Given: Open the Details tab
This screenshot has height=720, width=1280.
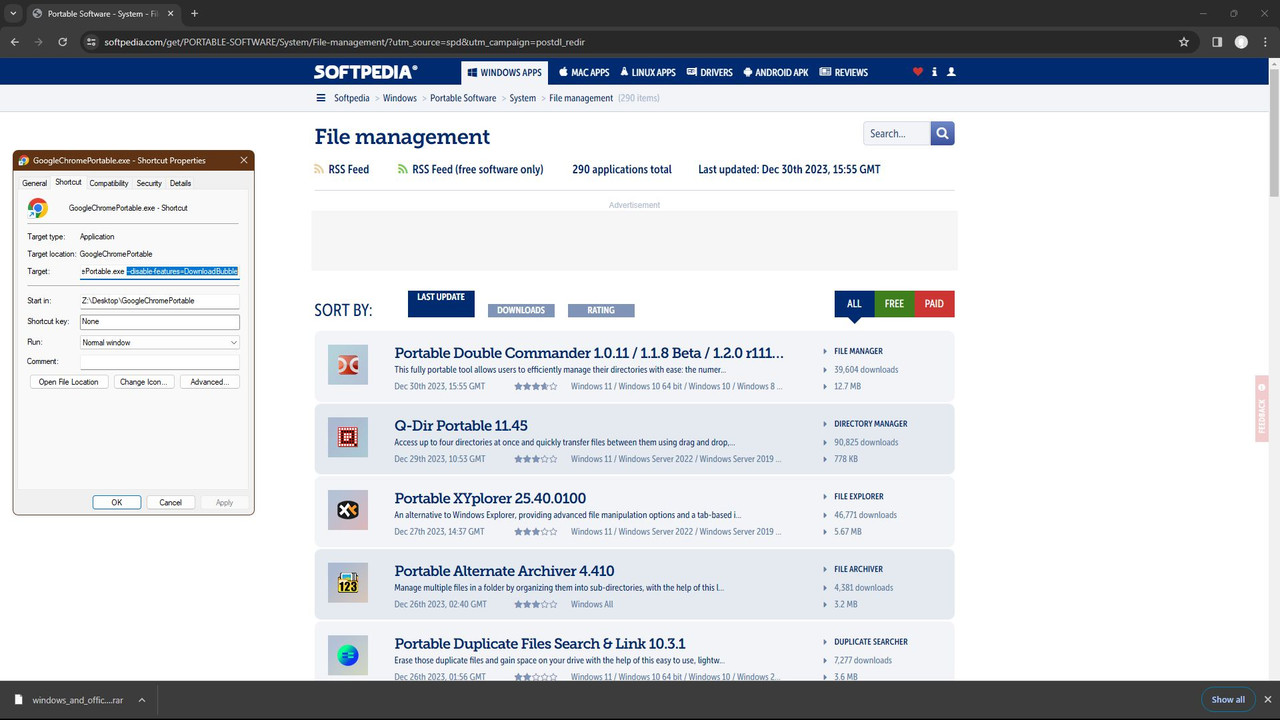Looking at the screenshot, I should (x=180, y=183).
